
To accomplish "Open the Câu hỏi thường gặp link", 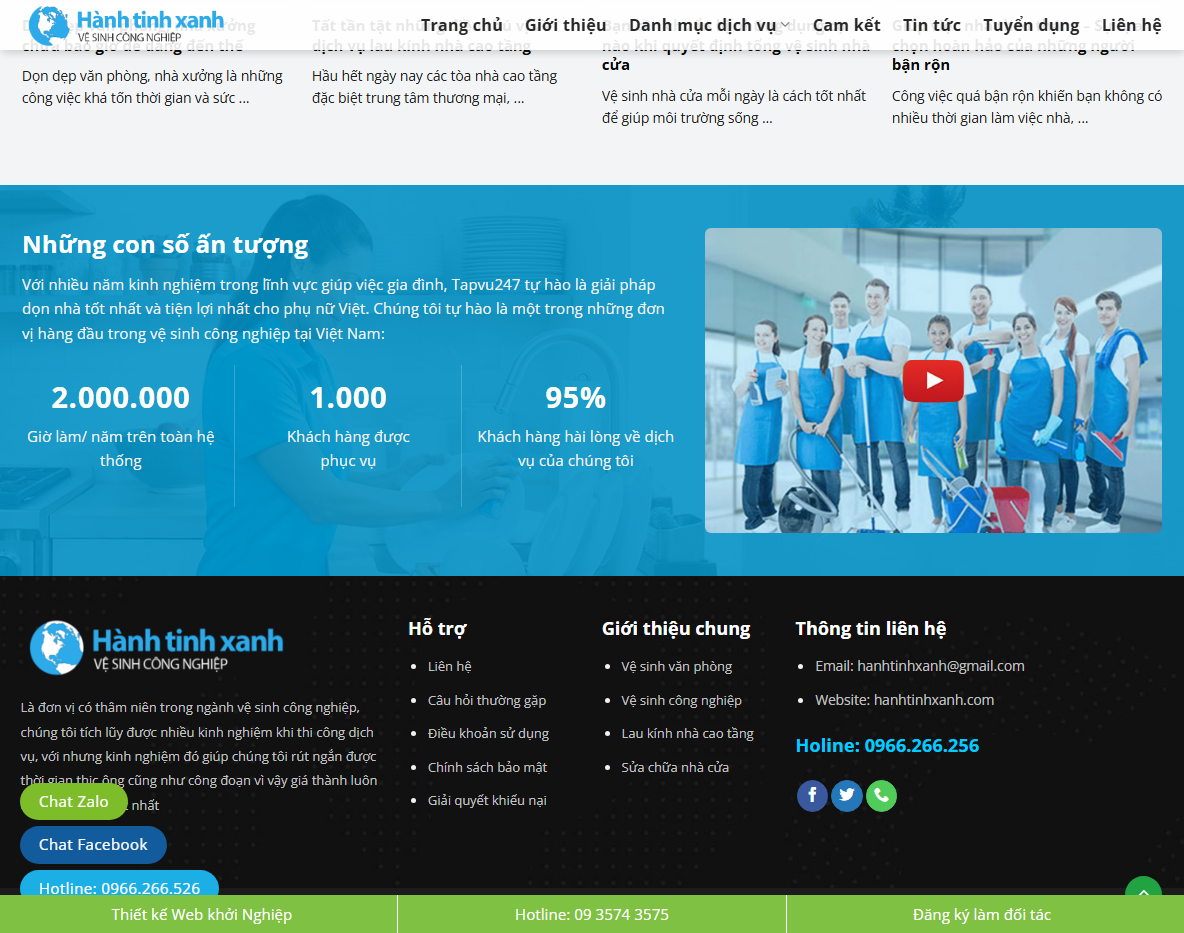I will (x=487, y=700).
